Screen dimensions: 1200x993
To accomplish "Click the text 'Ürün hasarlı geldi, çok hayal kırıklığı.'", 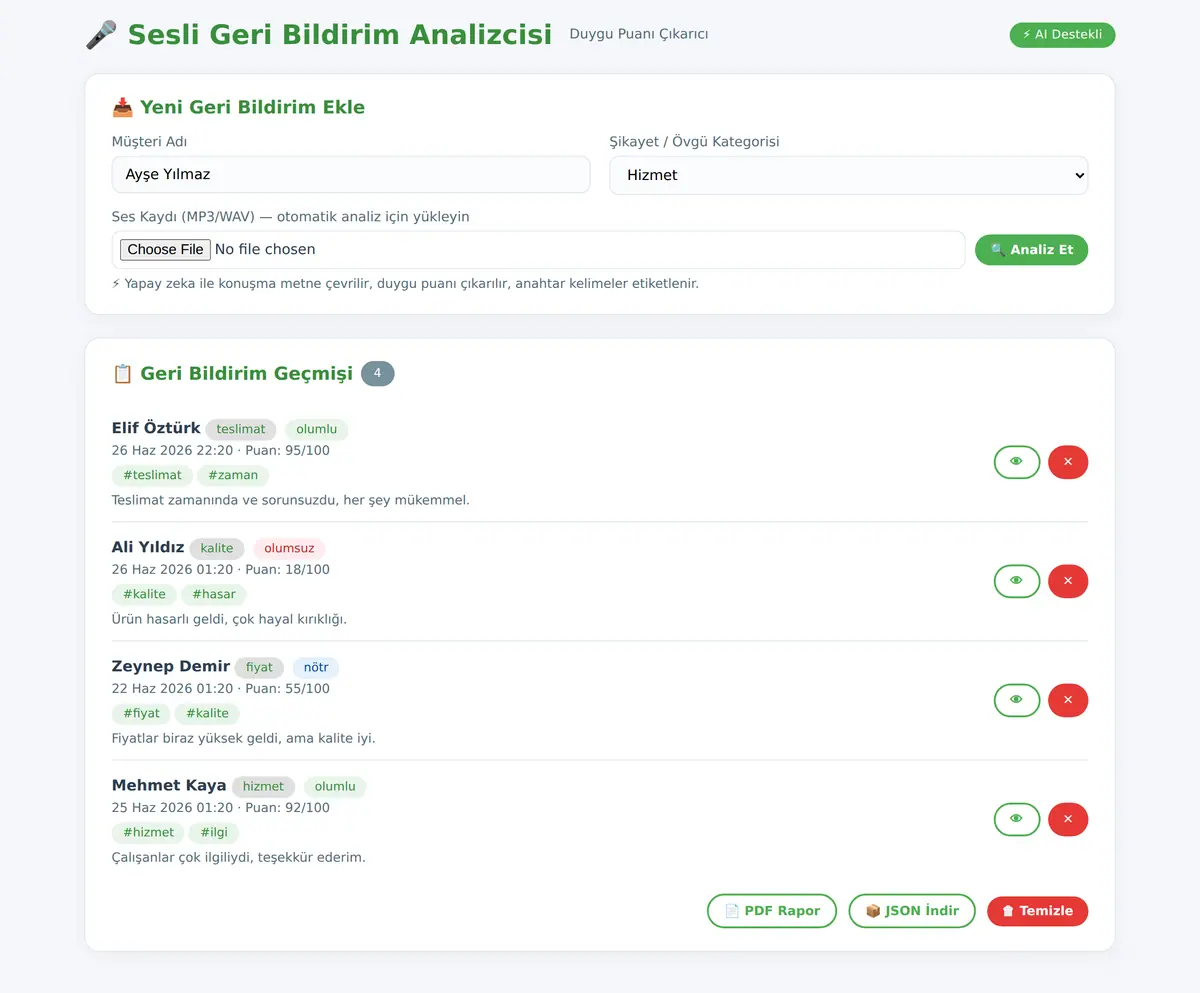I will click(229, 619).
